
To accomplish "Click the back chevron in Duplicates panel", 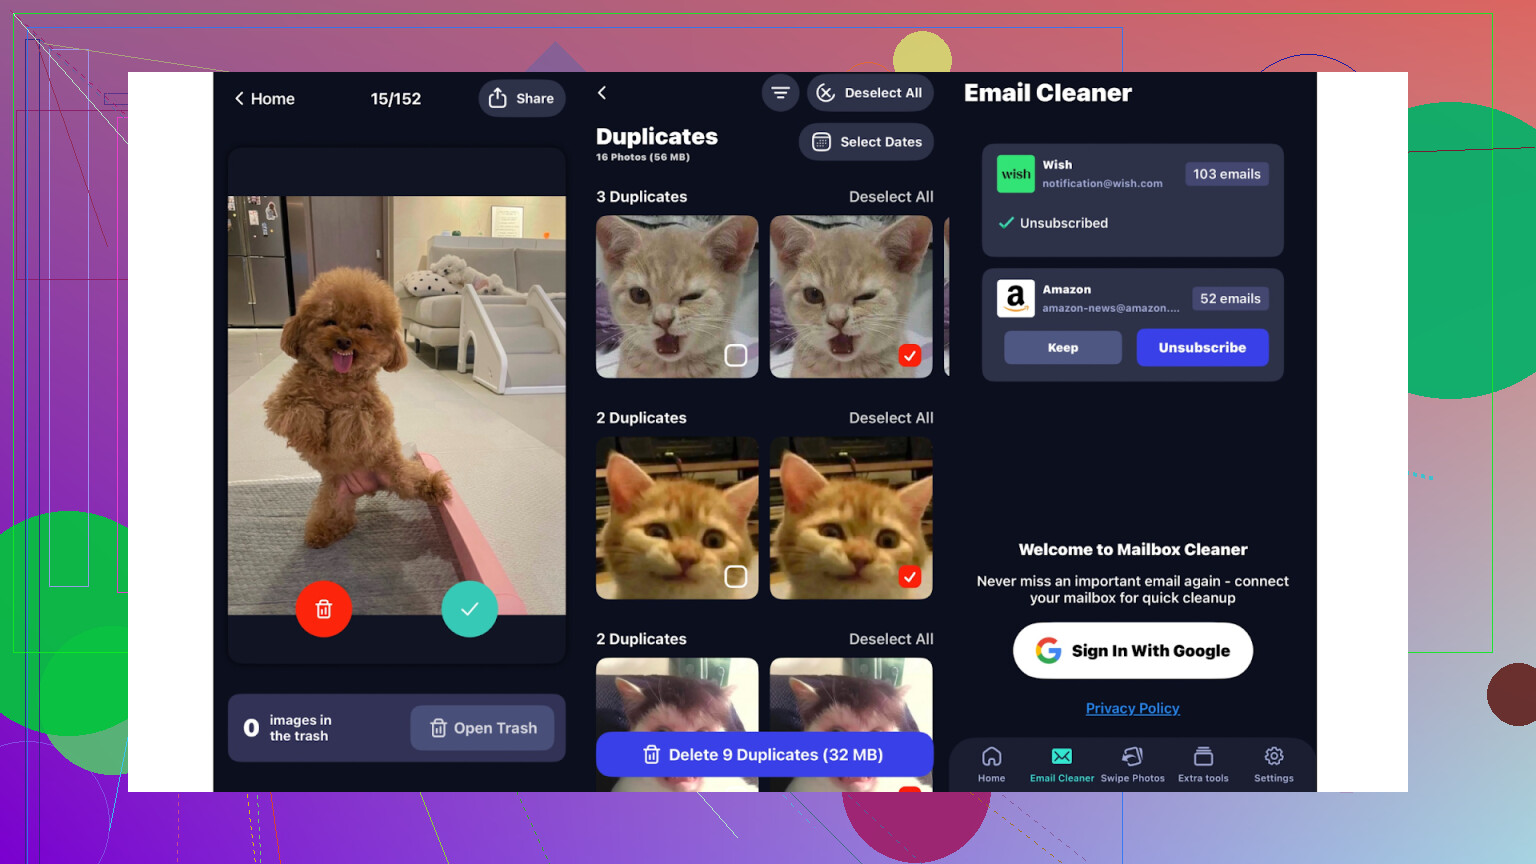I will (x=602, y=93).
